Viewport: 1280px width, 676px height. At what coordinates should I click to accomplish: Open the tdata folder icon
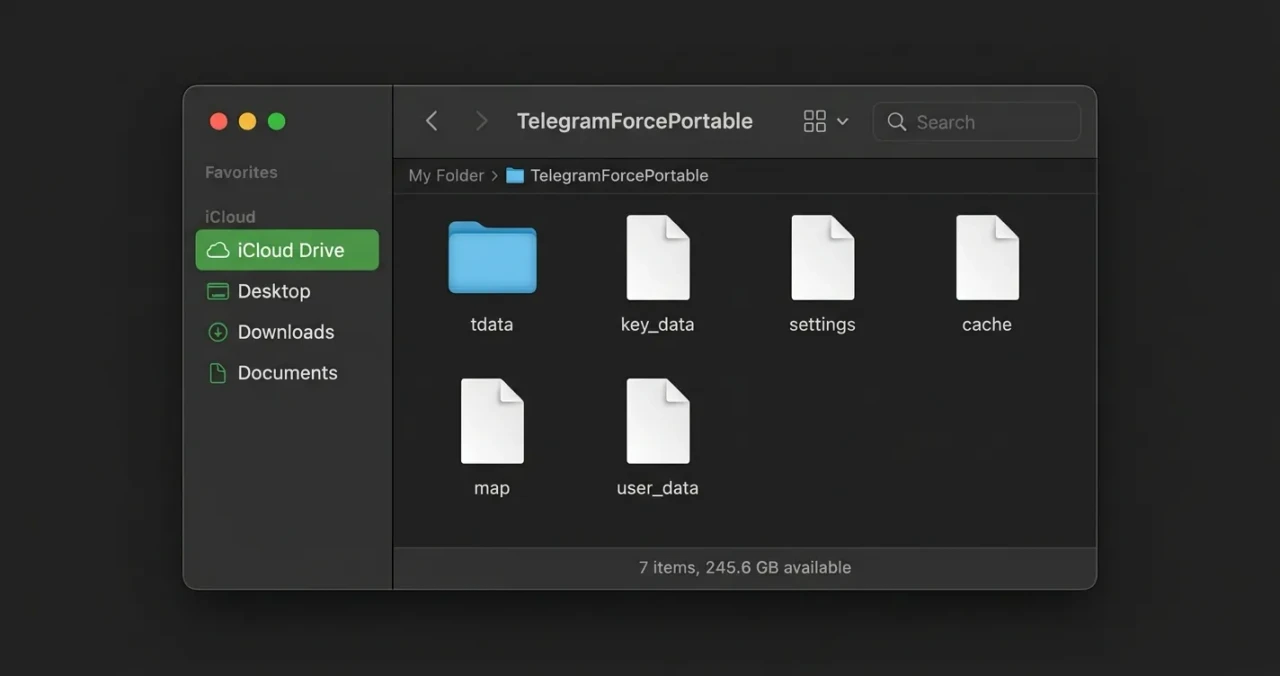tap(492, 258)
